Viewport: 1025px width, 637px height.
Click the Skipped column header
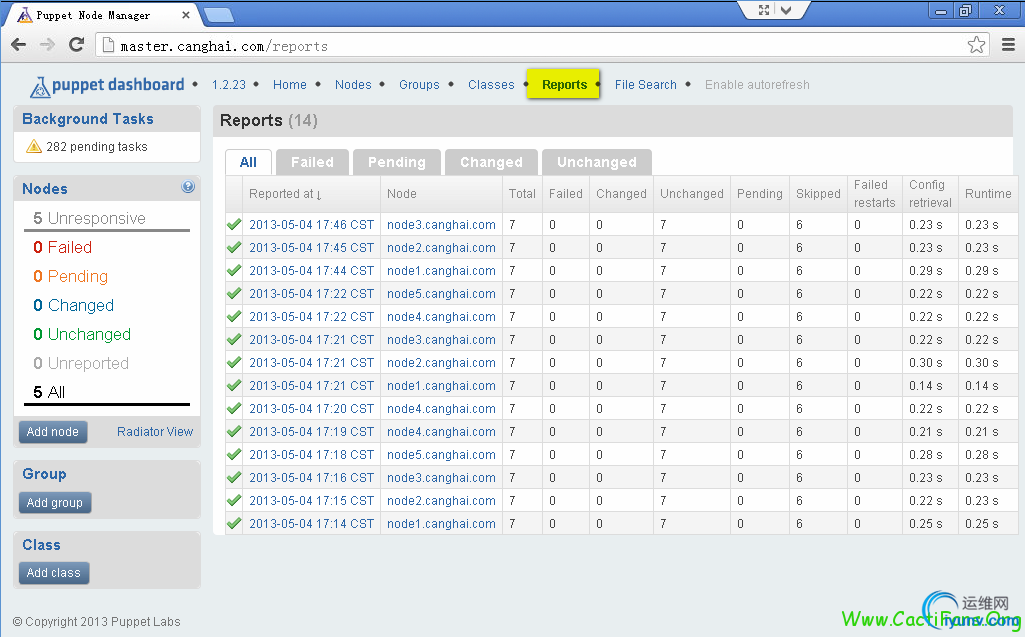click(818, 194)
